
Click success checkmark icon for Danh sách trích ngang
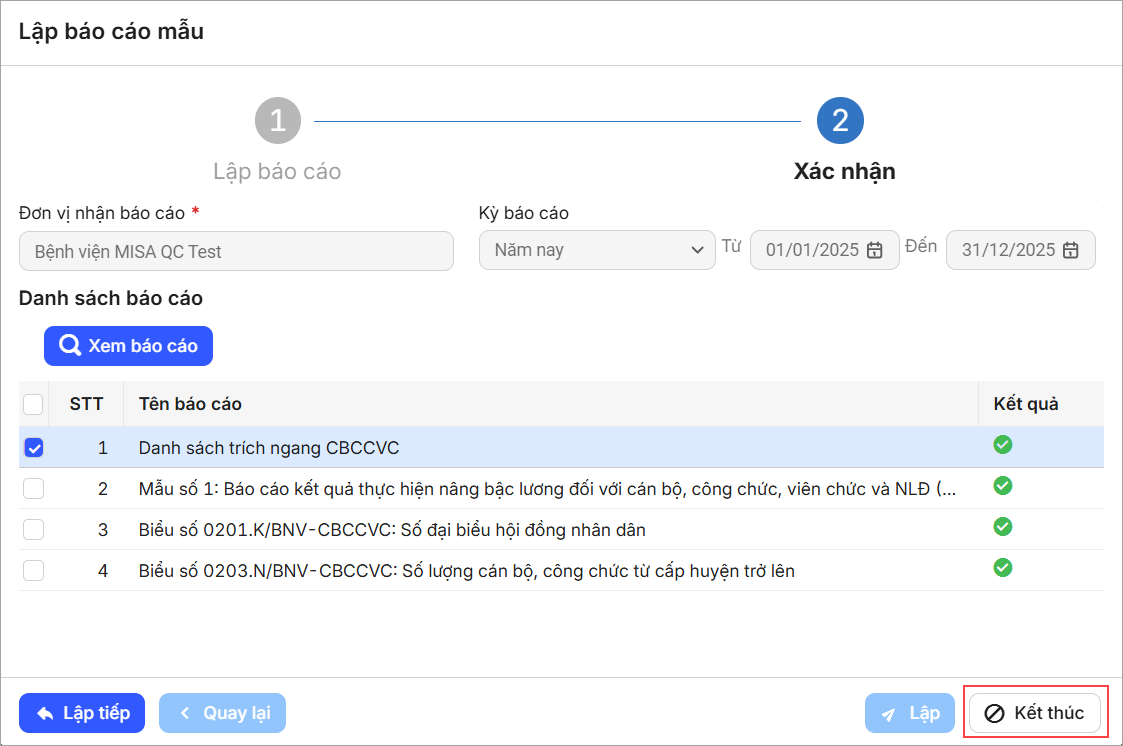pyautogui.click(x=1003, y=445)
